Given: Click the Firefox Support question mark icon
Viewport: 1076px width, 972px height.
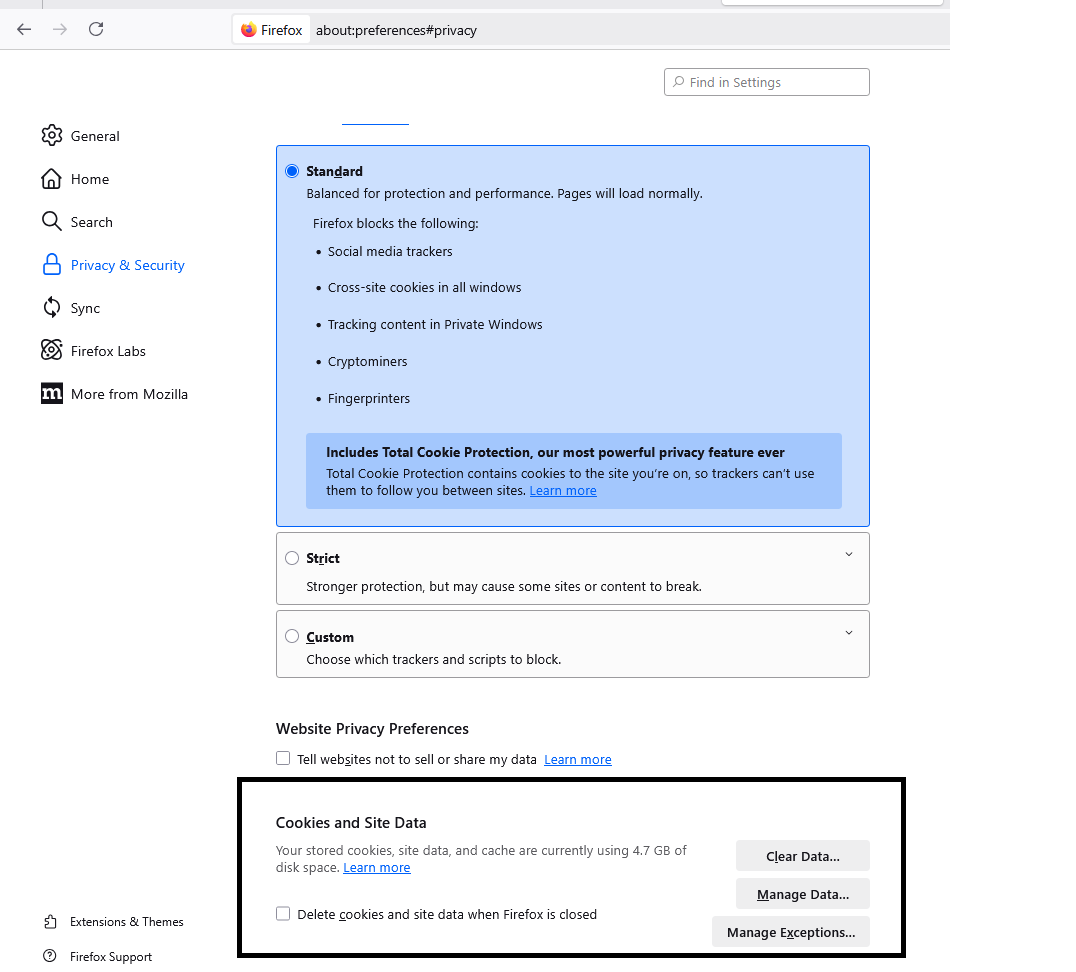Looking at the screenshot, I should 49,956.
